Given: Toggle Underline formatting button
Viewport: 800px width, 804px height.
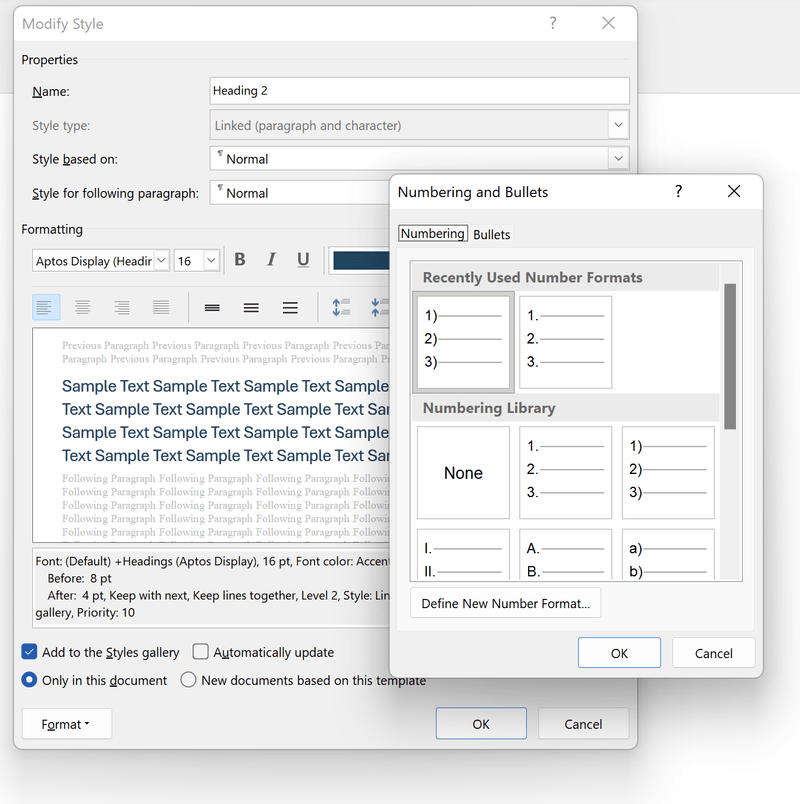Looking at the screenshot, I should pyautogui.click(x=303, y=260).
